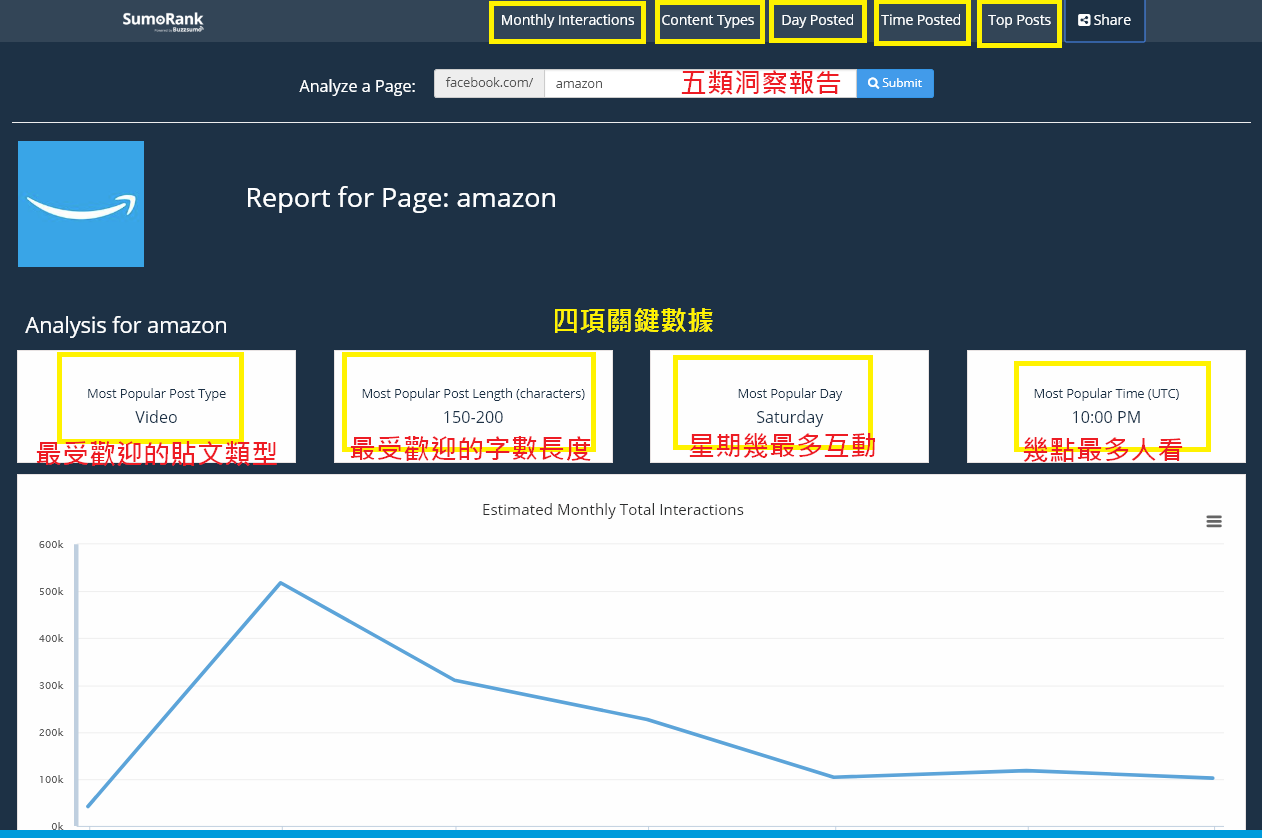This screenshot has width=1262, height=838.
Task: Click the Most Popular Time (UTC) card
Action: [x=1106, y=406]
